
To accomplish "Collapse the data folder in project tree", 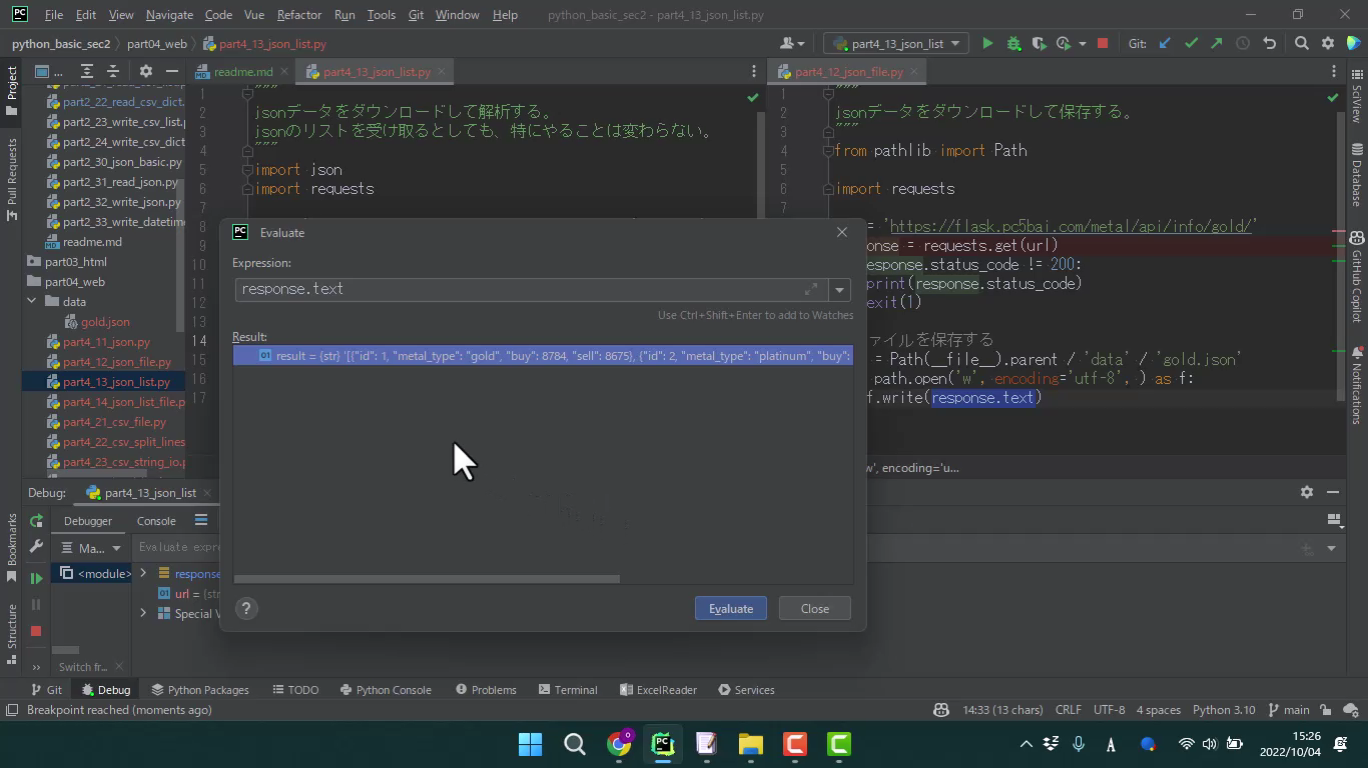I will 31,302.
